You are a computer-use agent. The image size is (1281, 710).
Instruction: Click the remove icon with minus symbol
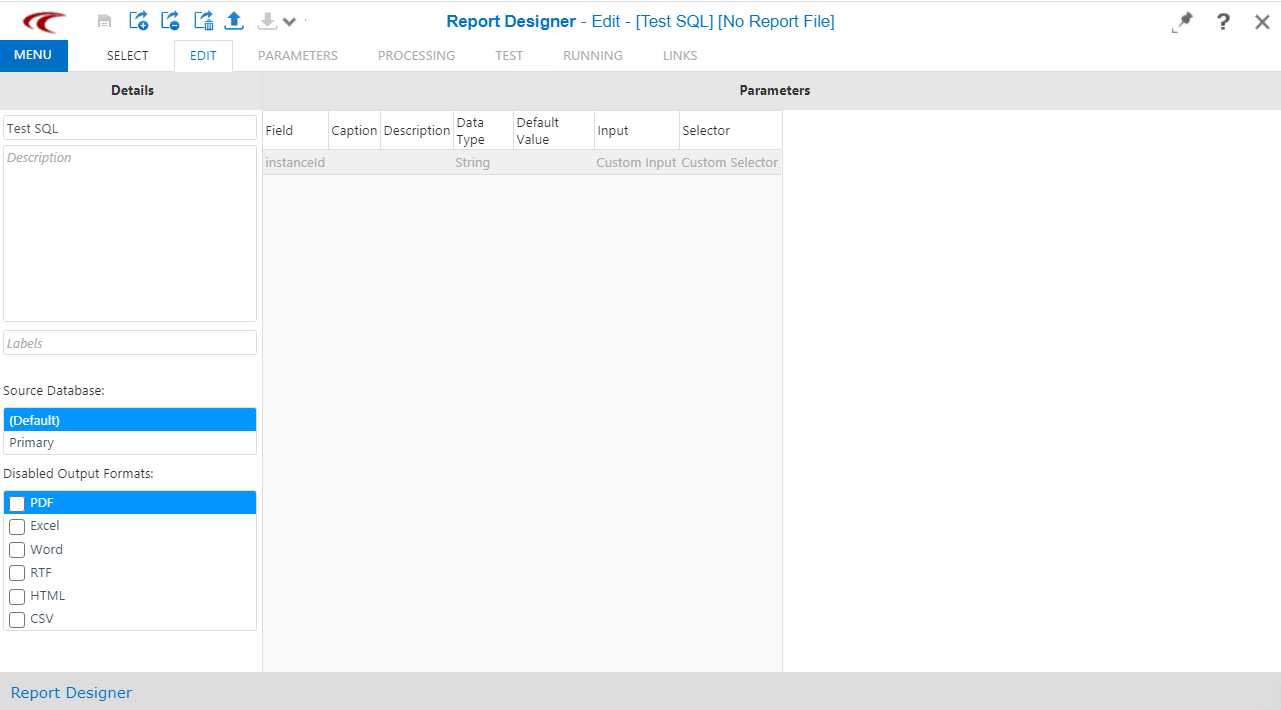pos(169,20)
